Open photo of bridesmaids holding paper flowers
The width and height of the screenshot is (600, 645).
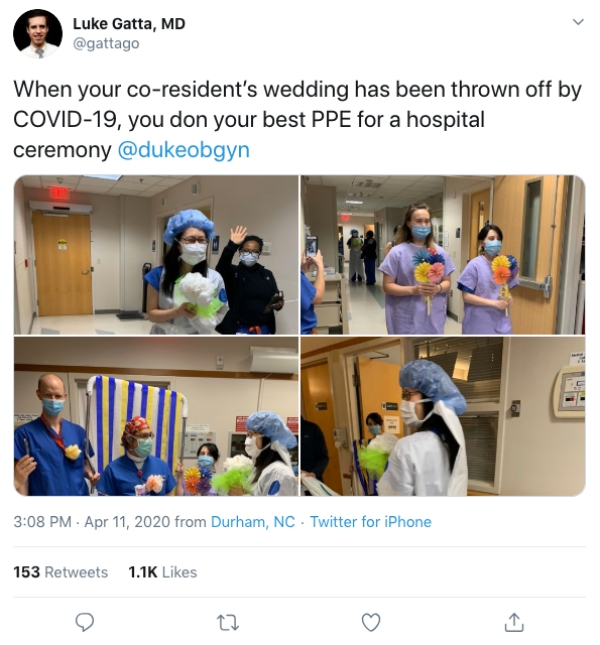[443, 255]
